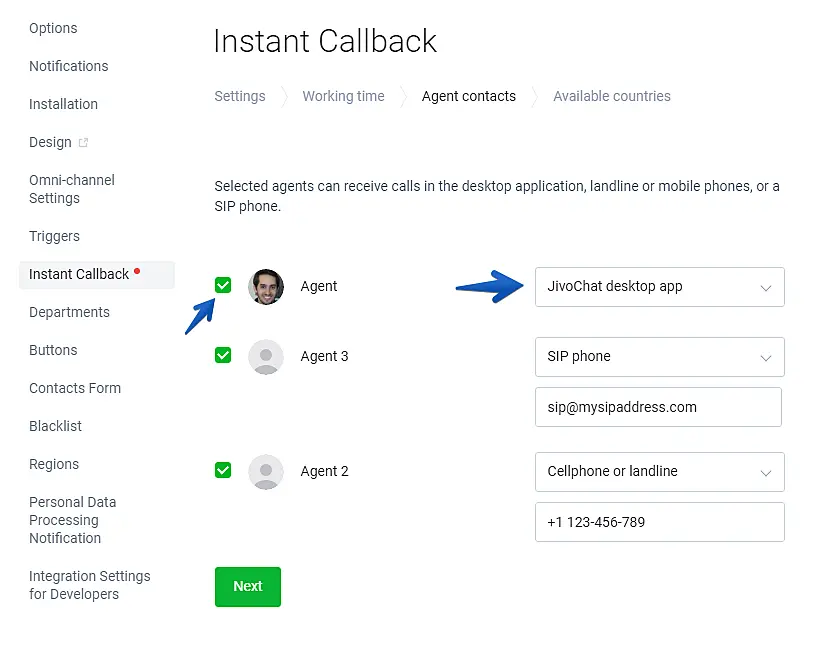Switch to the Working time step
Viewport: 821px width, 647px height.
pyautogui.click(x=343, y=97)
